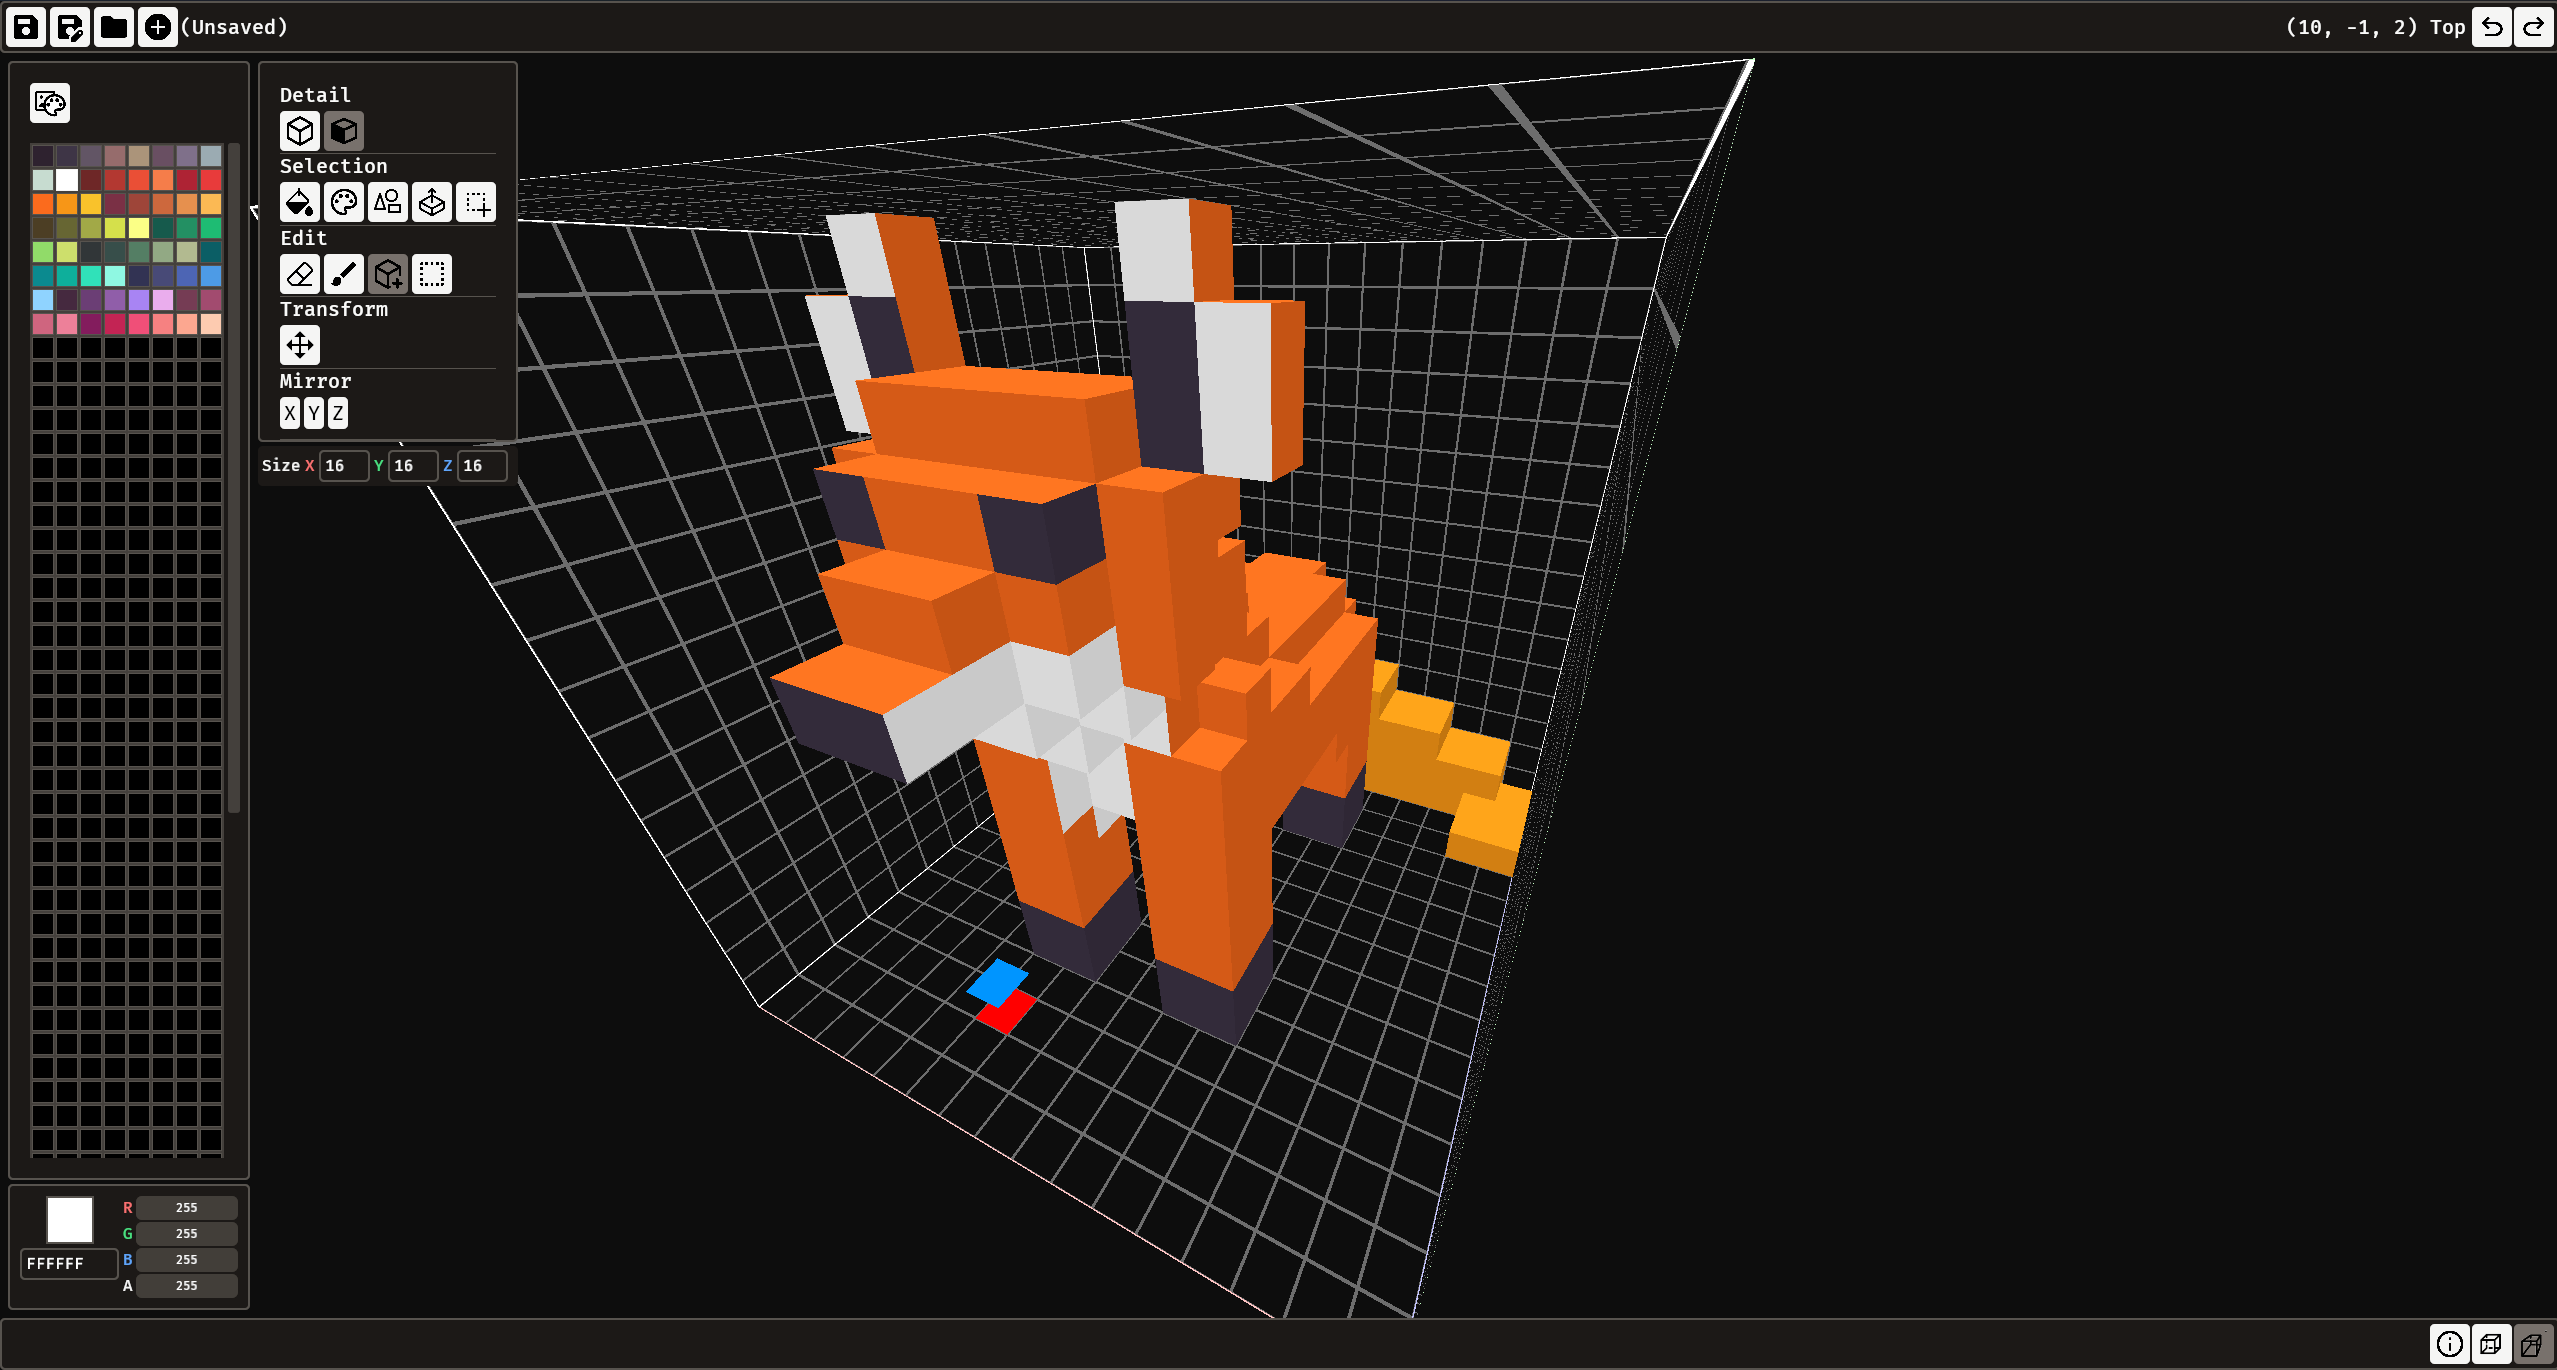The height and width of the screenshot is (1370, 2557).
Task: Choose the shapes selection tool
Action: (388, 202)
